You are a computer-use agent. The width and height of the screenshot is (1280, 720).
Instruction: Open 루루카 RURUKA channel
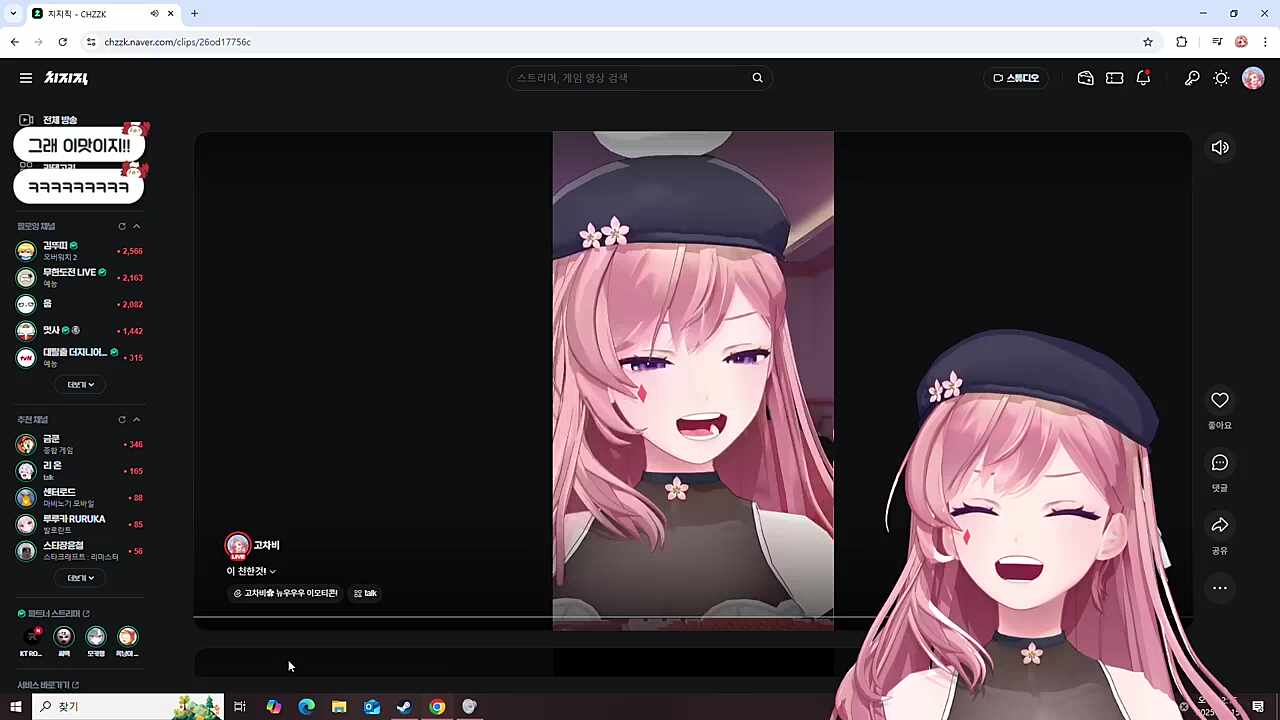(x=80, y=524)
